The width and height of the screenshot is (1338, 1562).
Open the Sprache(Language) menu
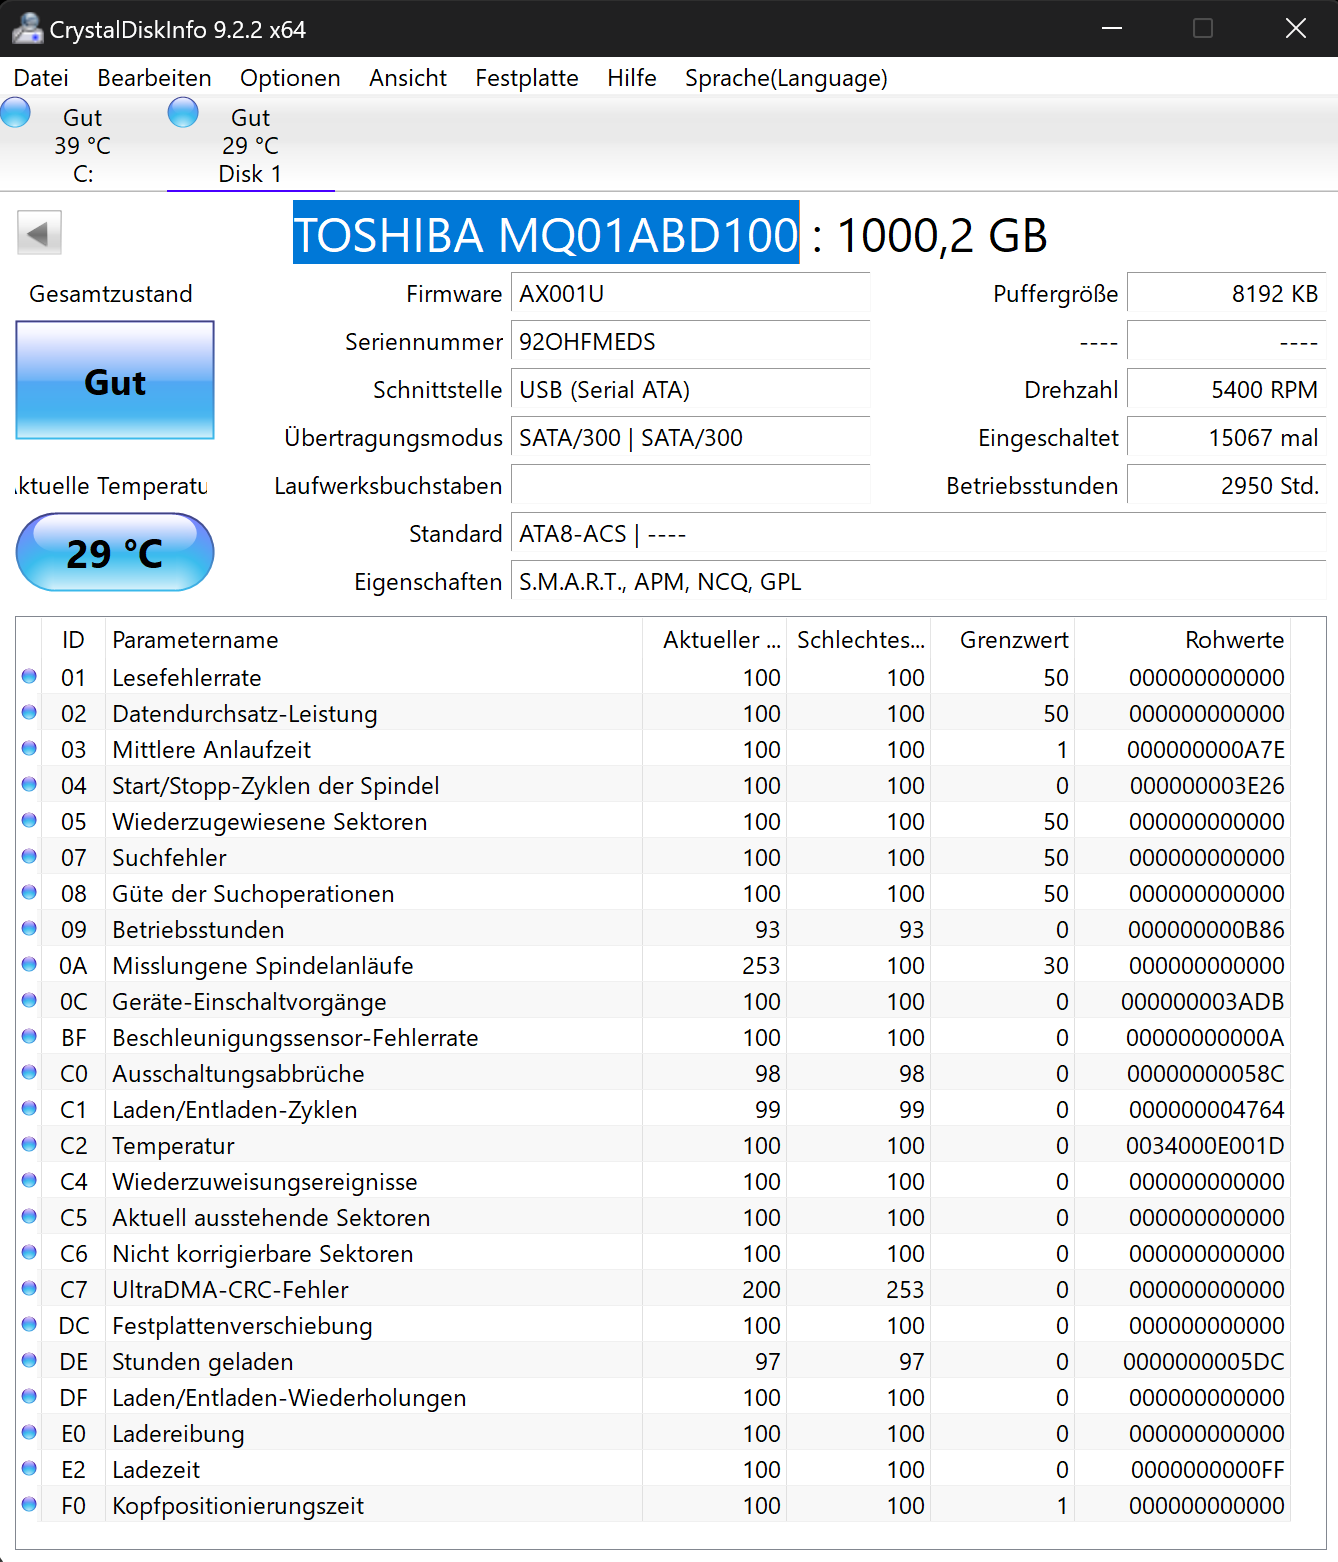click(786, 78)
